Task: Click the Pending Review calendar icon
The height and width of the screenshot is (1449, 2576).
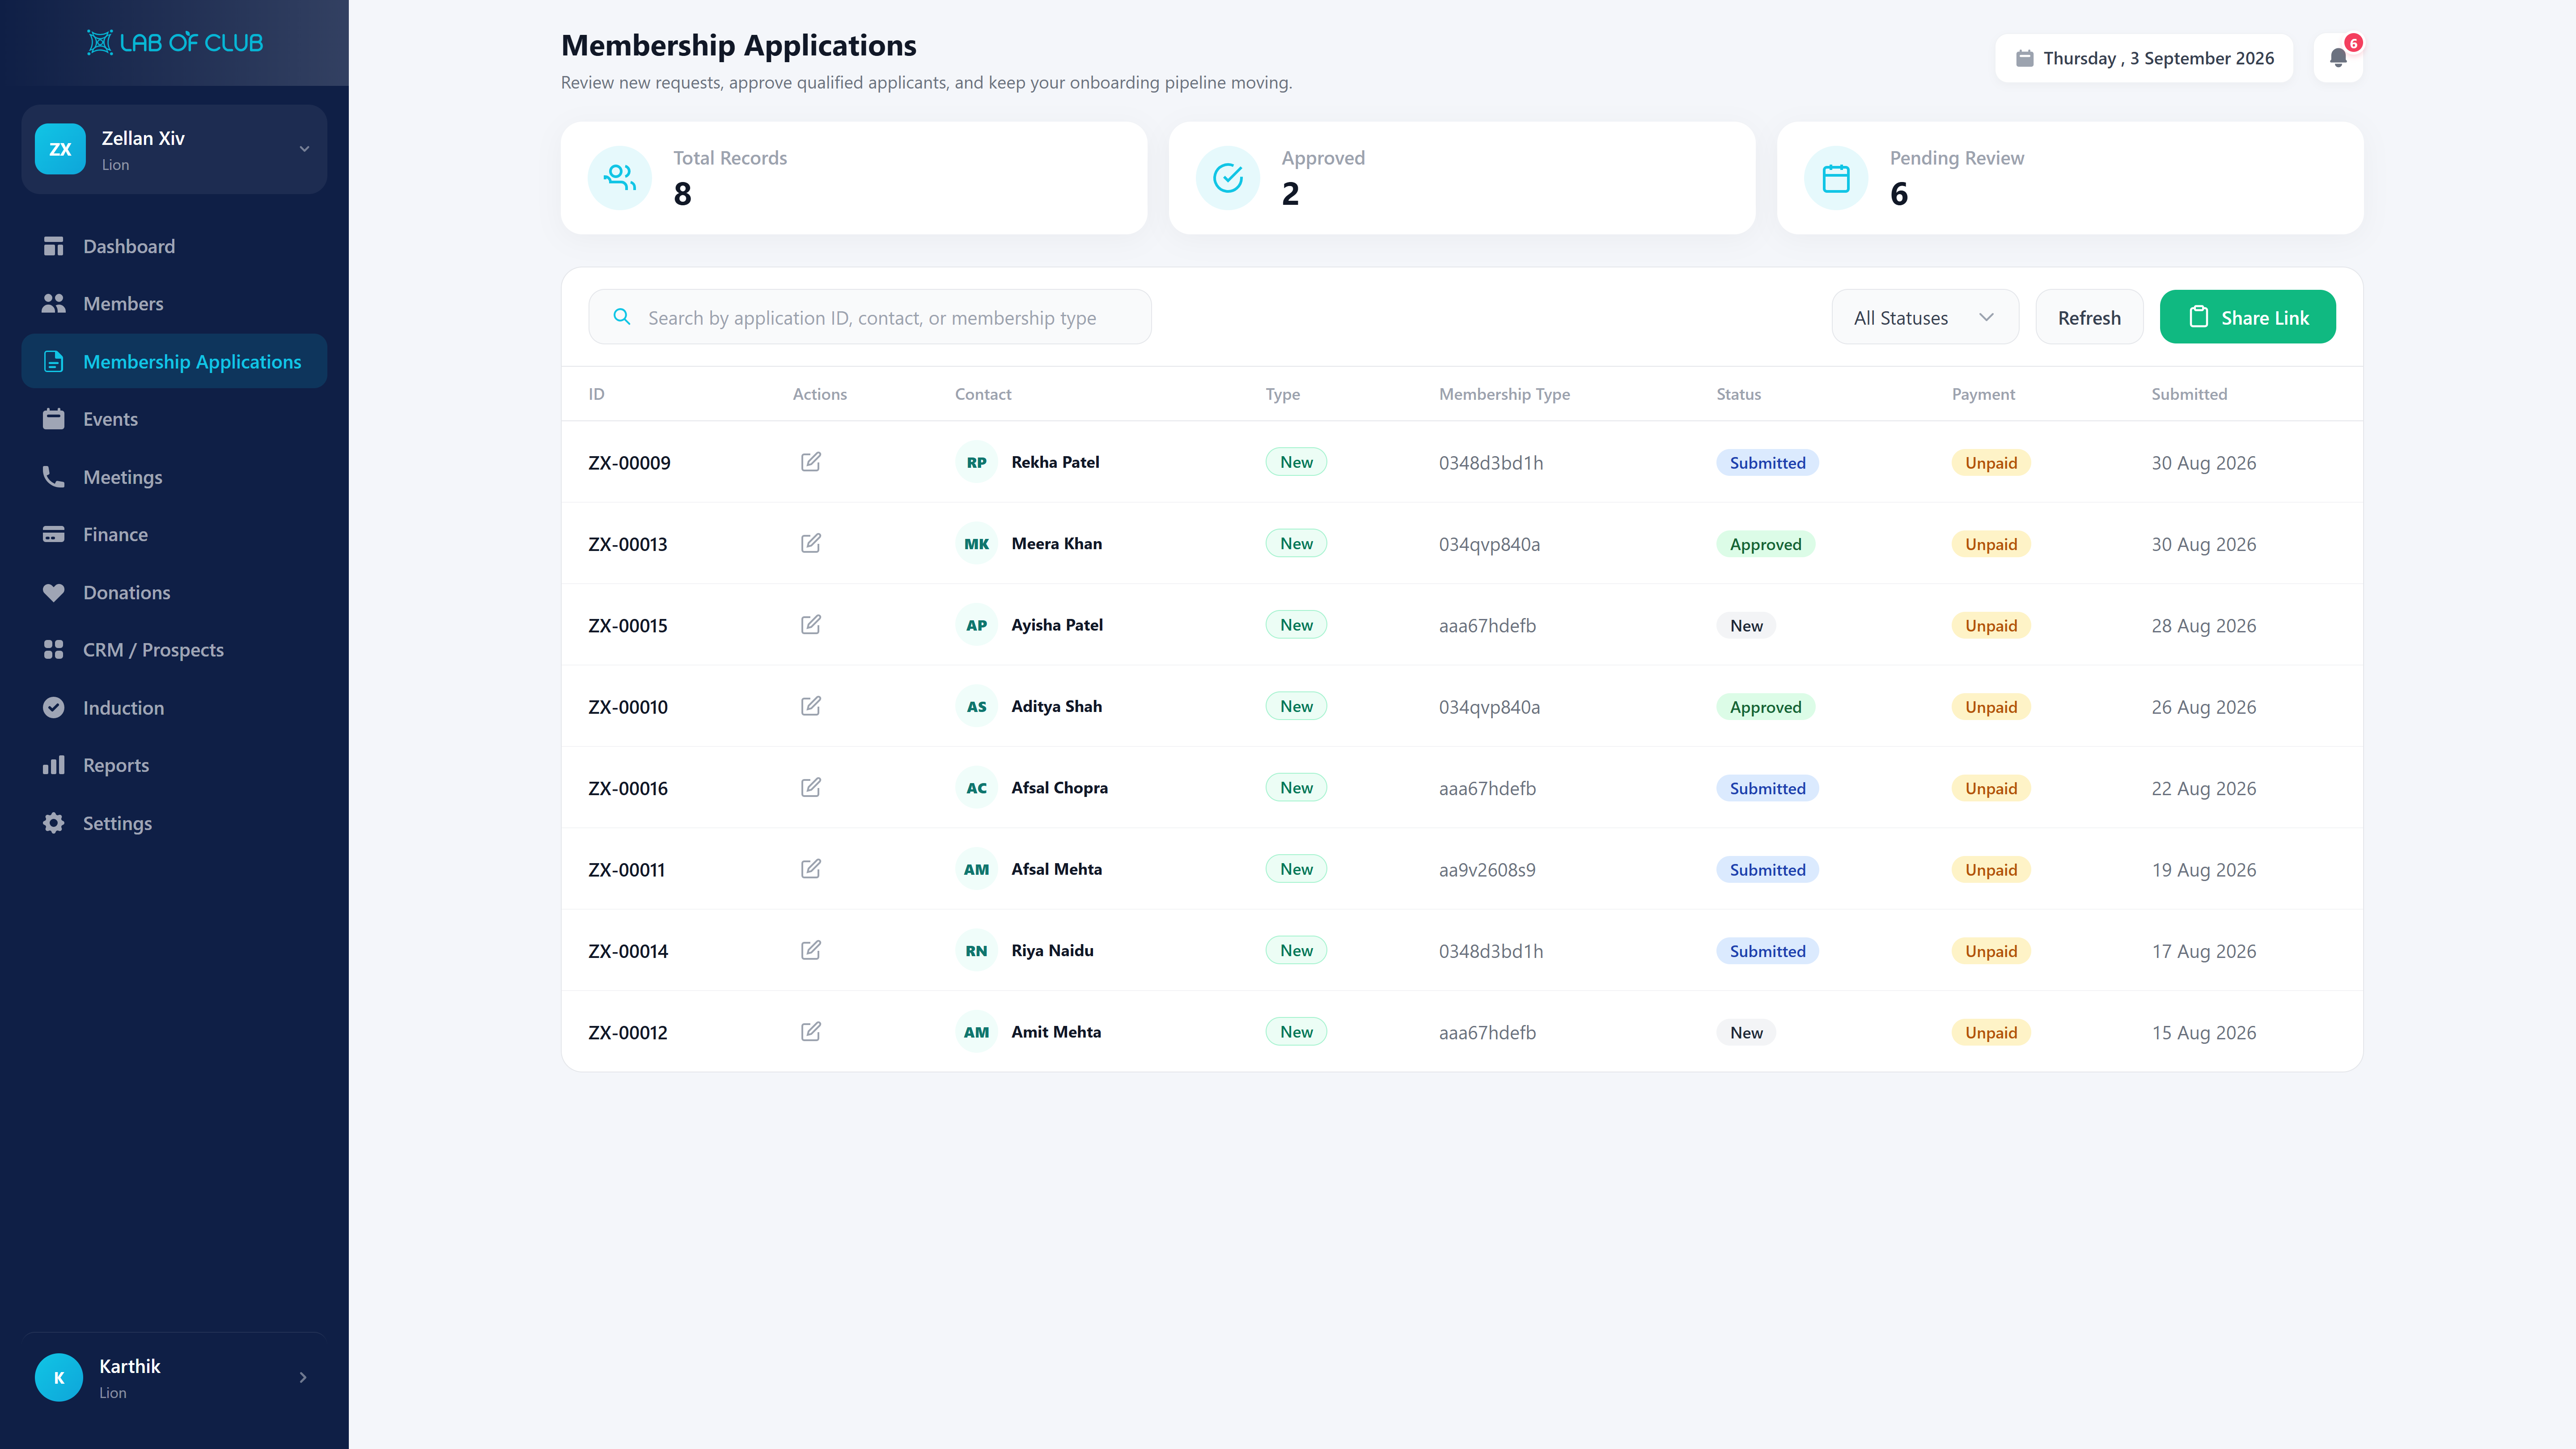Action: point(1836,178)
